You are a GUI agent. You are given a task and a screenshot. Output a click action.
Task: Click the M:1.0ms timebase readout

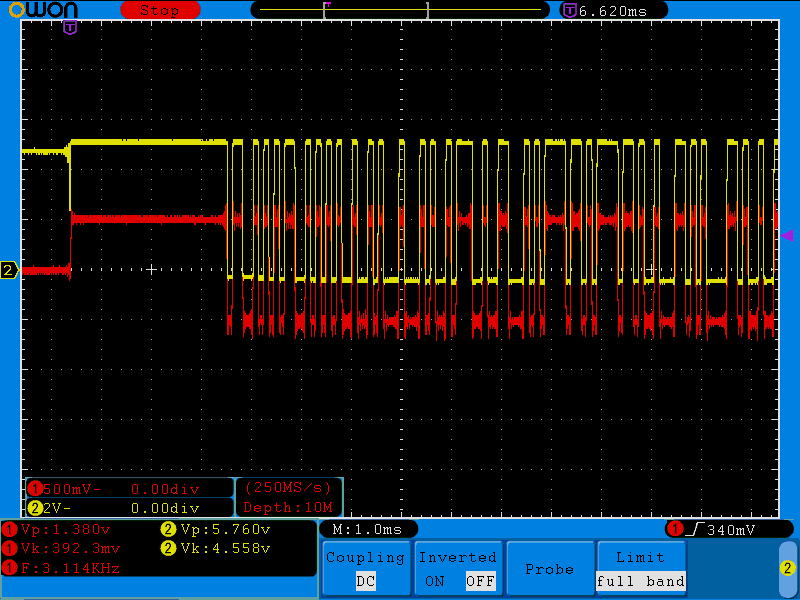(367, 529)
